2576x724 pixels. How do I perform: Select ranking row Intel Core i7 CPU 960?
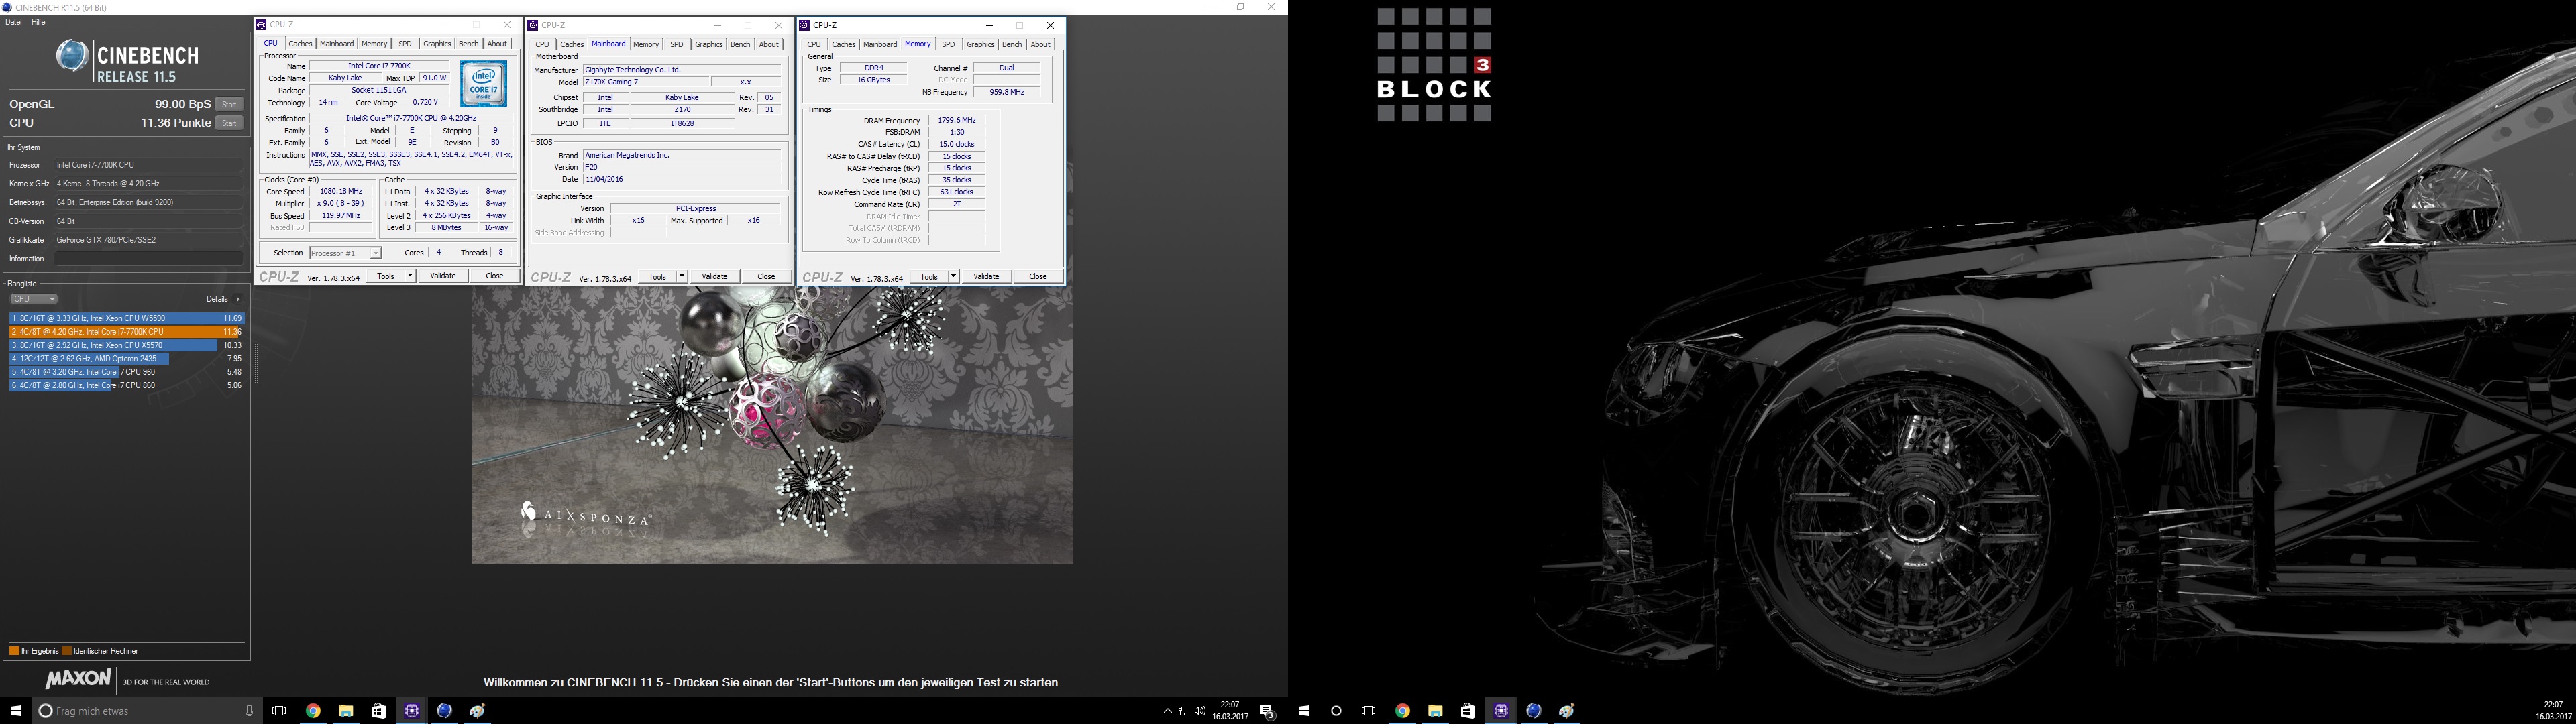127,372
